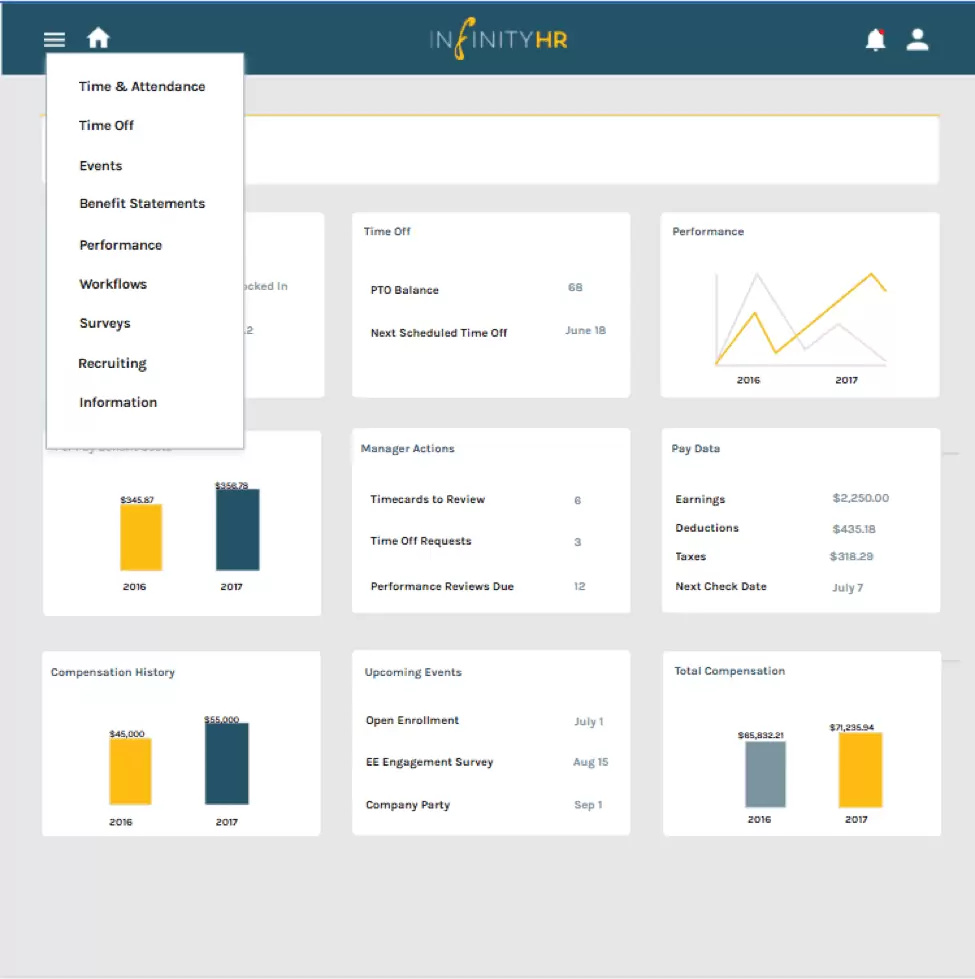975x979 pixels.
Task: Select the Performance menu entry
Action: pyautogui.click(x=120, y=245)
